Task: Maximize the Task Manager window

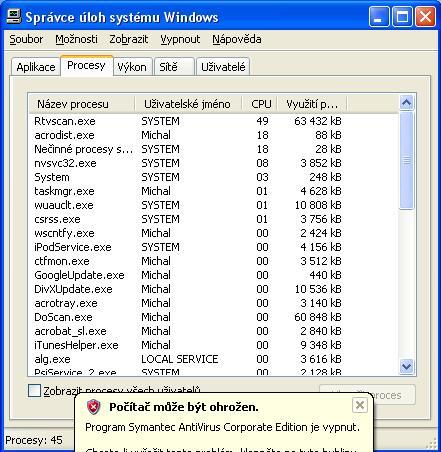Action: 402,17
